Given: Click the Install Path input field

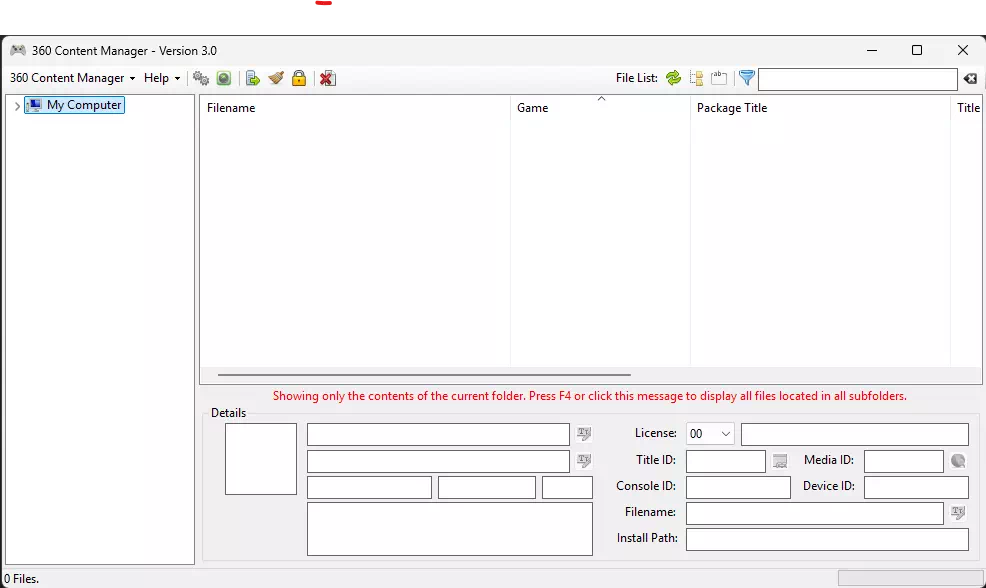Looking at the screenshot, I should 828,540.
